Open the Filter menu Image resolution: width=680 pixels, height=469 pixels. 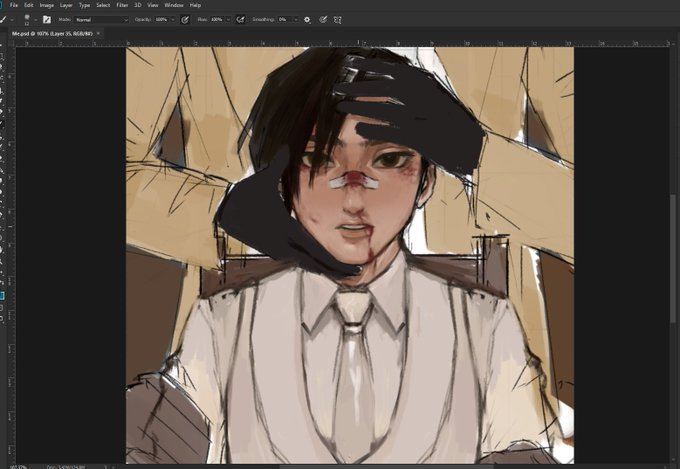click(x=122, y=5)
